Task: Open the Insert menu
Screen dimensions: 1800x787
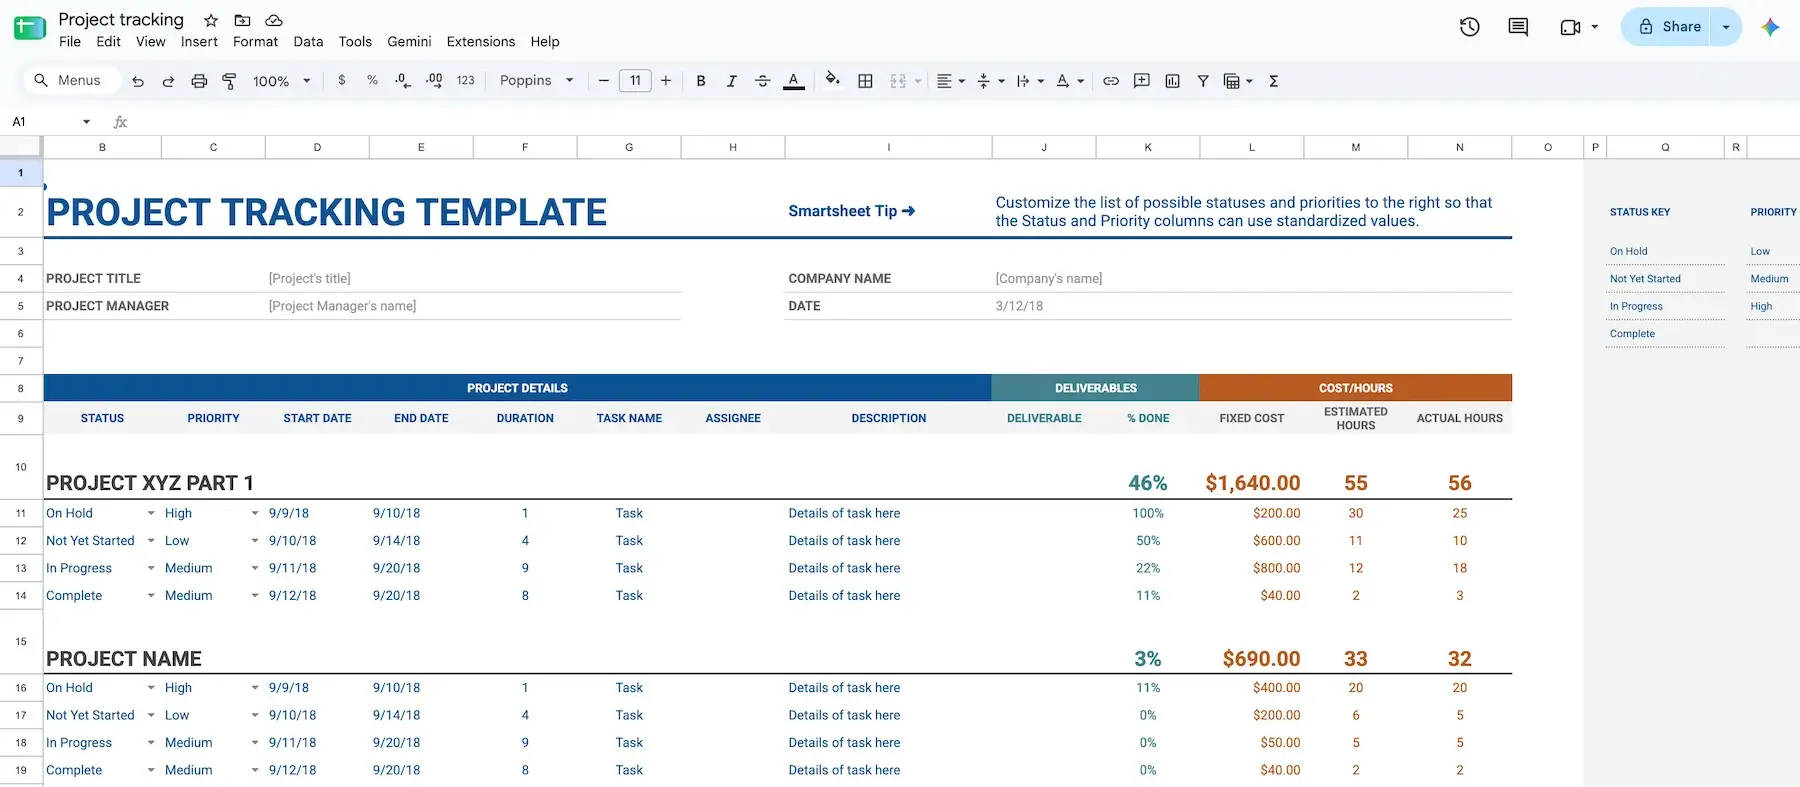Action: 199,41
